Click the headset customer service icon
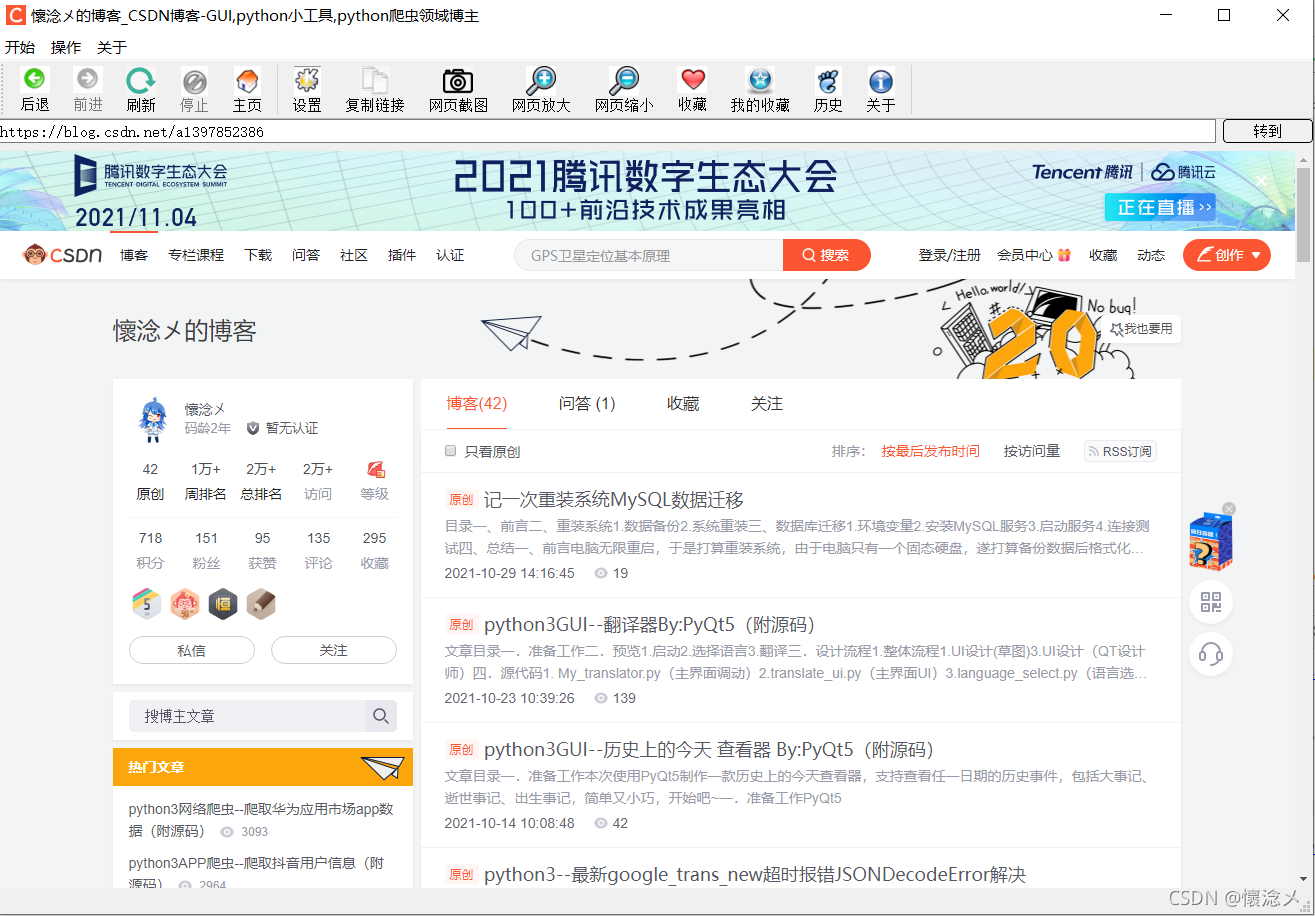 click(1211, 654)
